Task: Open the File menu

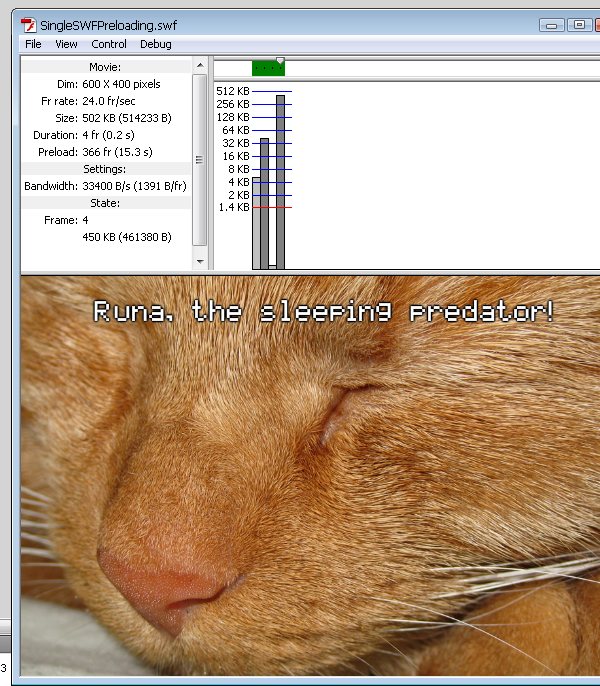Action: (x=33, y=44)
